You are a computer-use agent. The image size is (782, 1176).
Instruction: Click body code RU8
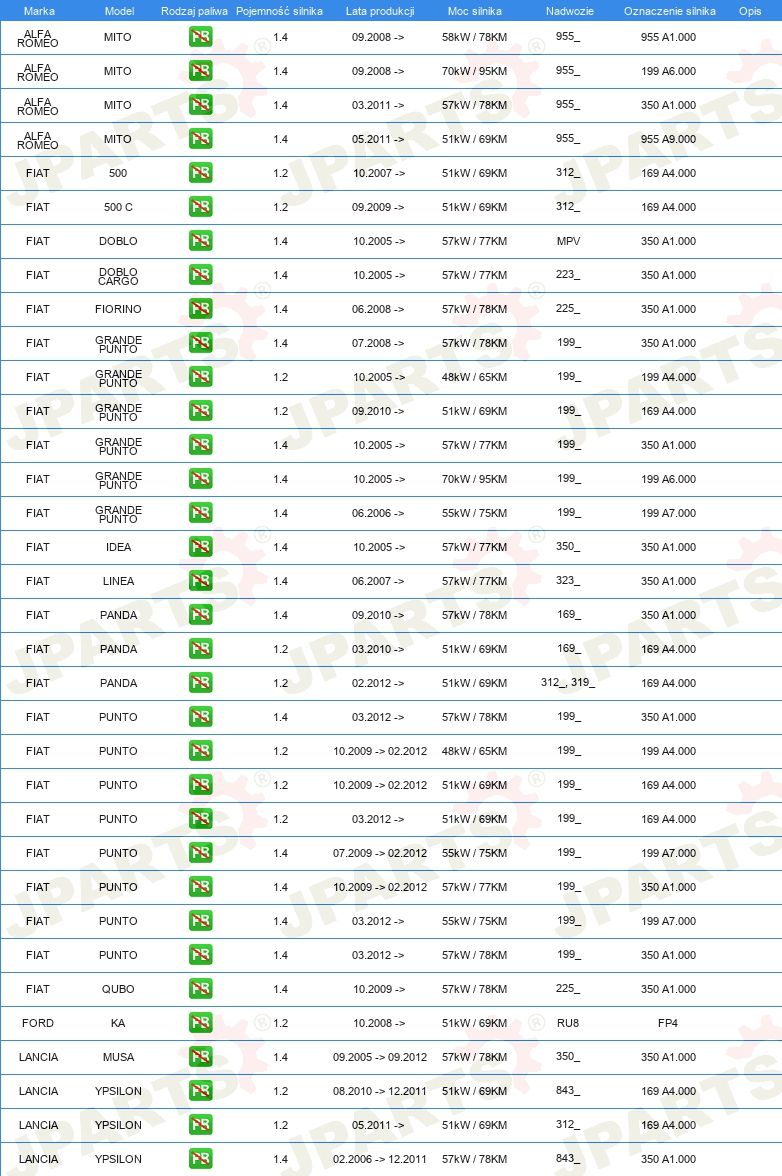568,1023
